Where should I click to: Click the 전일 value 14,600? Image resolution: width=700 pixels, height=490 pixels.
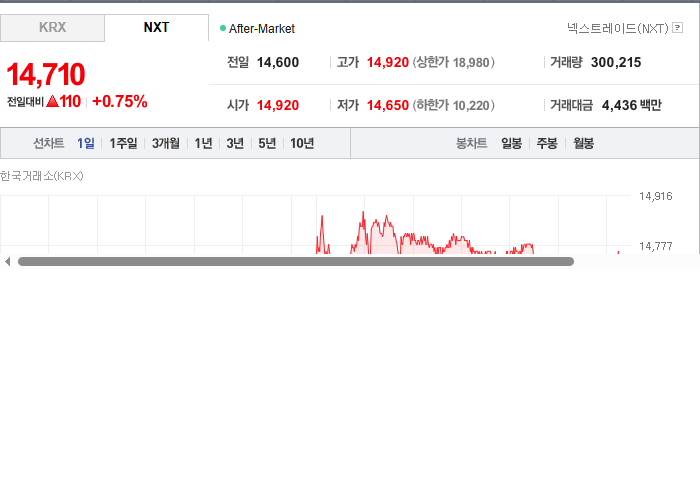[278, 62]
